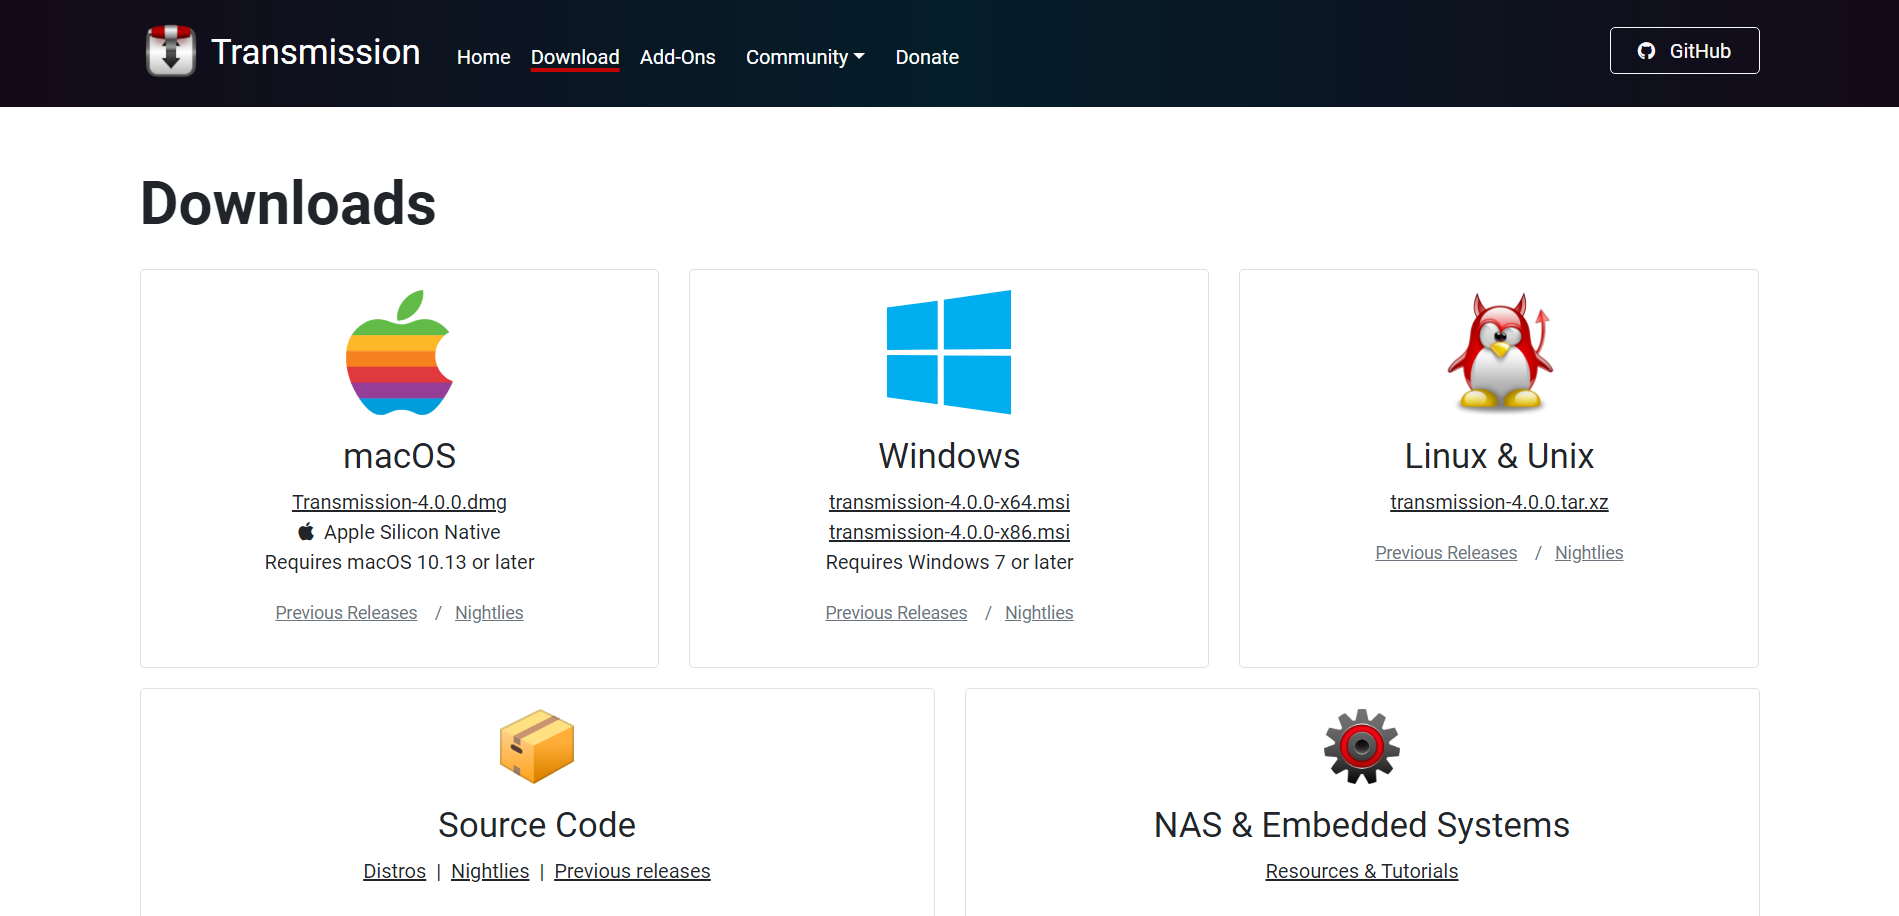Go to the Home page
The width and height of the screenshot is (1899, 916).
pyautogui.click(x=483, y=57)
